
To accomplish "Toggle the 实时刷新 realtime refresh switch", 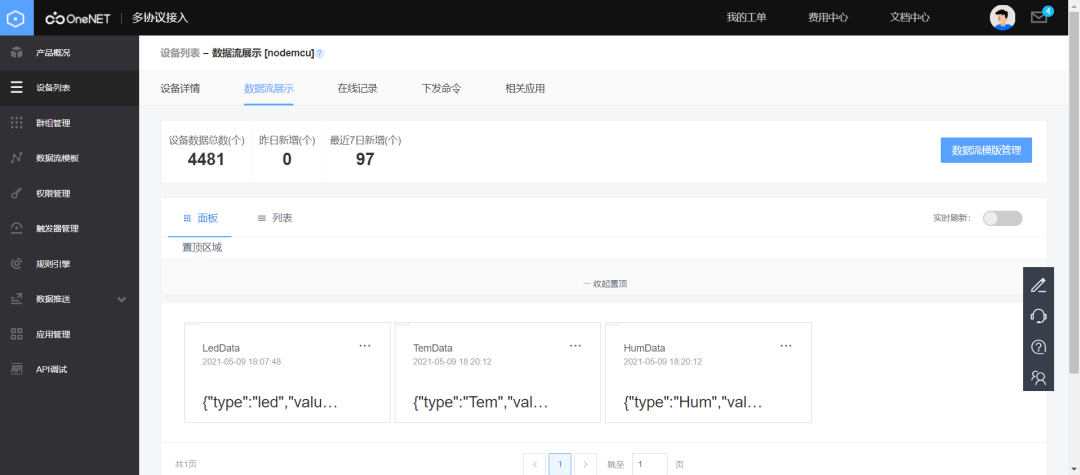I will tap(1002, 218).
